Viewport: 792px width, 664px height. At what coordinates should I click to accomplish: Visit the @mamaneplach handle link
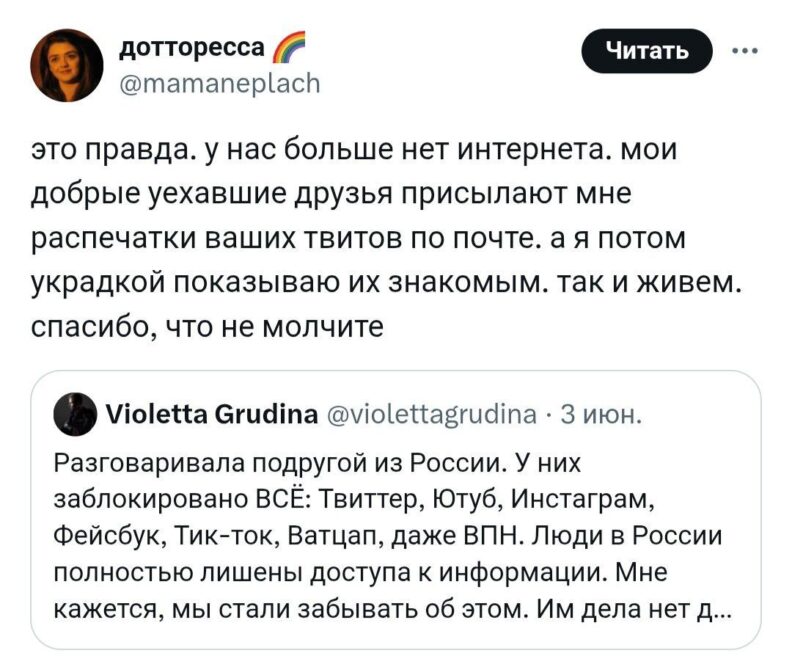pyautogui.click(x=220, y=83)
